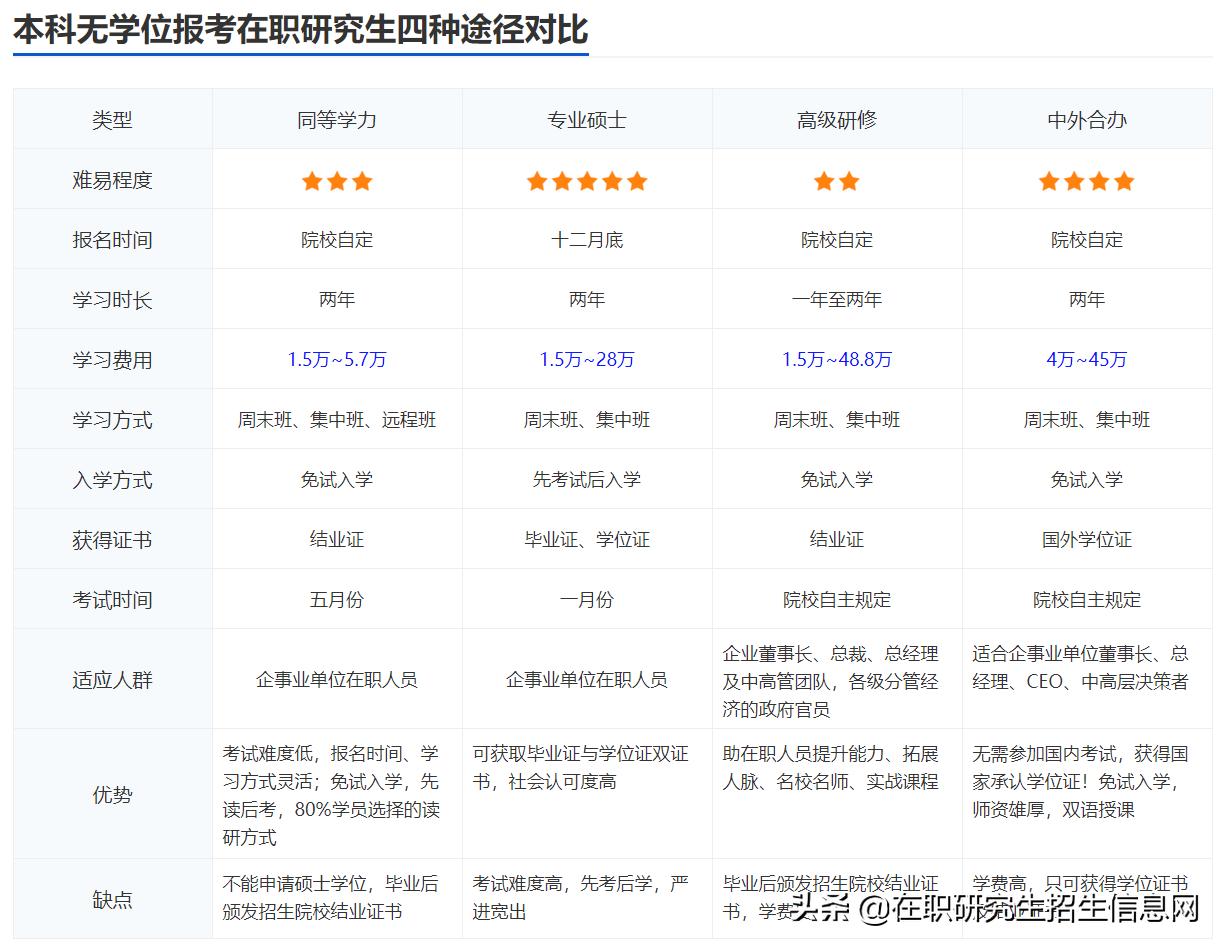Click the underlined page title about 本科无学位
The image size is (1227, 950).
point(300,30)
